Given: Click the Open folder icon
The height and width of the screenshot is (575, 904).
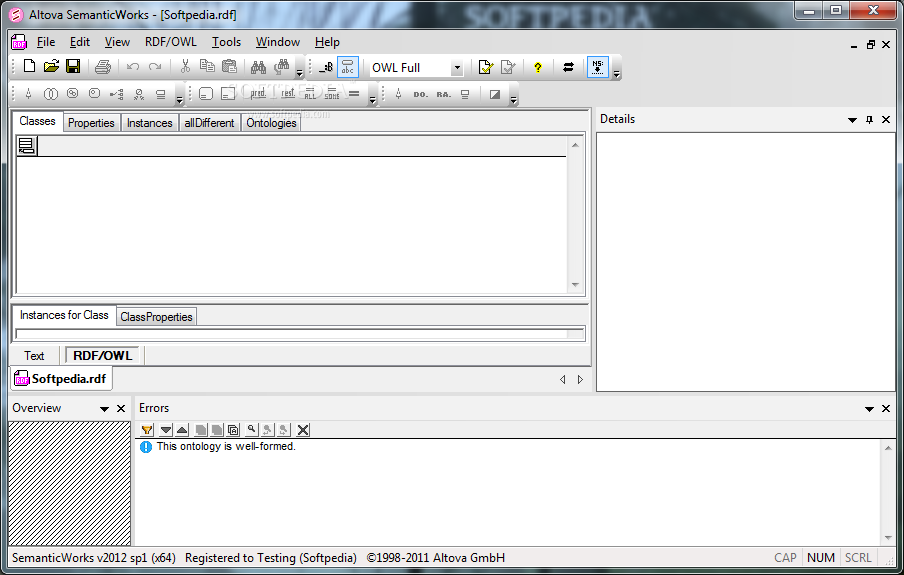Looking at the screenshot, I should coord(51,66).
